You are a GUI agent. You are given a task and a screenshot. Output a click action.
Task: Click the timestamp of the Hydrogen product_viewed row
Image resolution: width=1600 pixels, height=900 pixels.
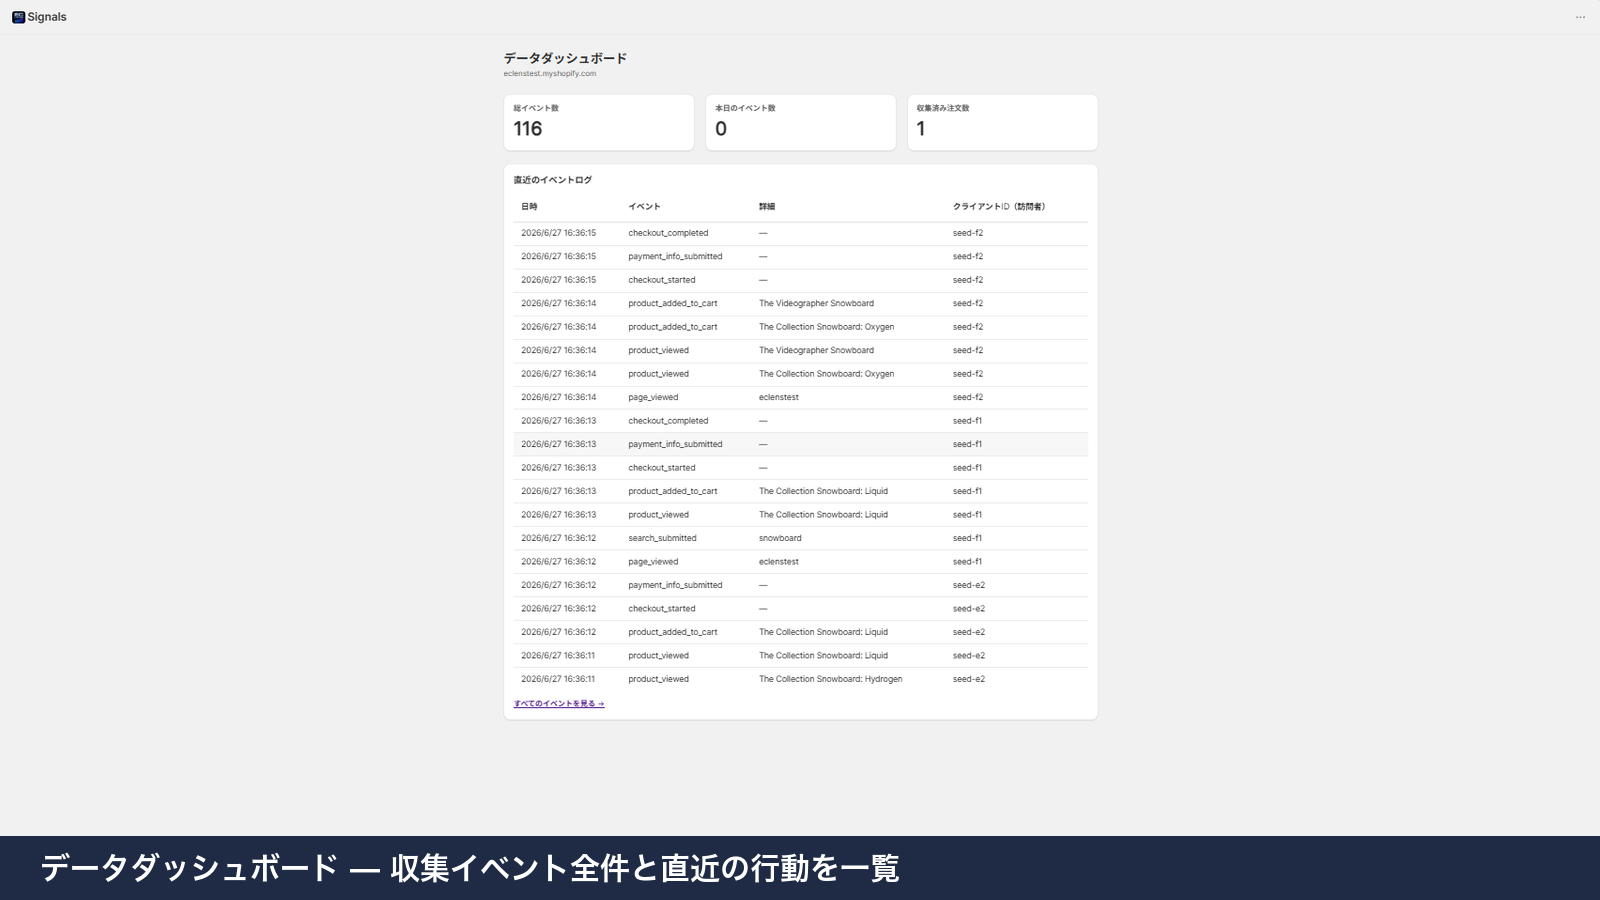[558, 680]
